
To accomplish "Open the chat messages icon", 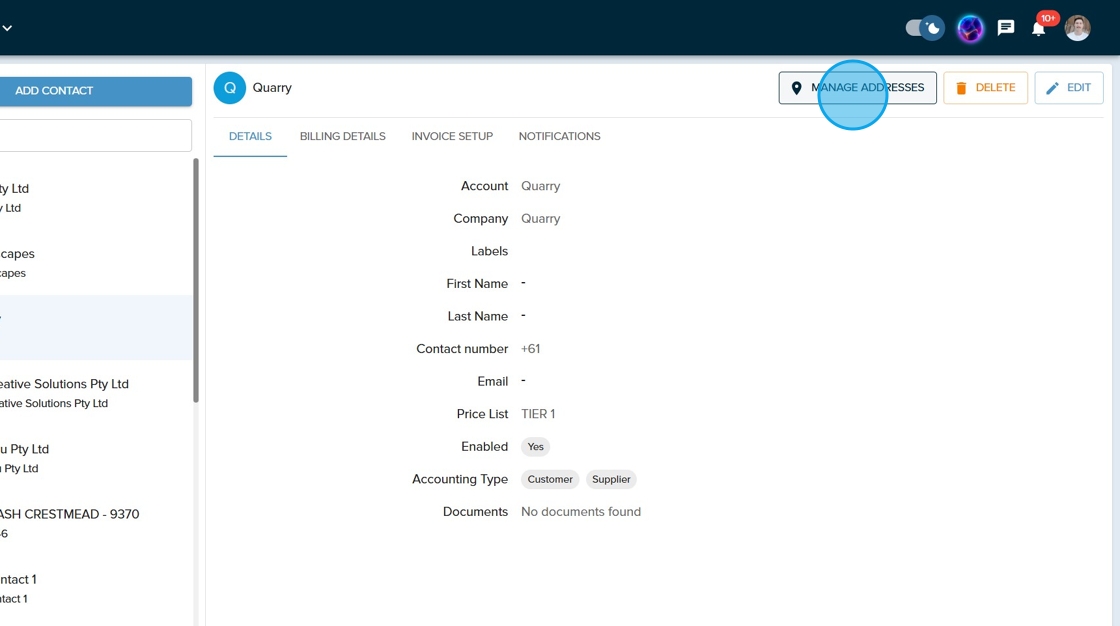I will pyautogui.click(x=1006, y=28).
